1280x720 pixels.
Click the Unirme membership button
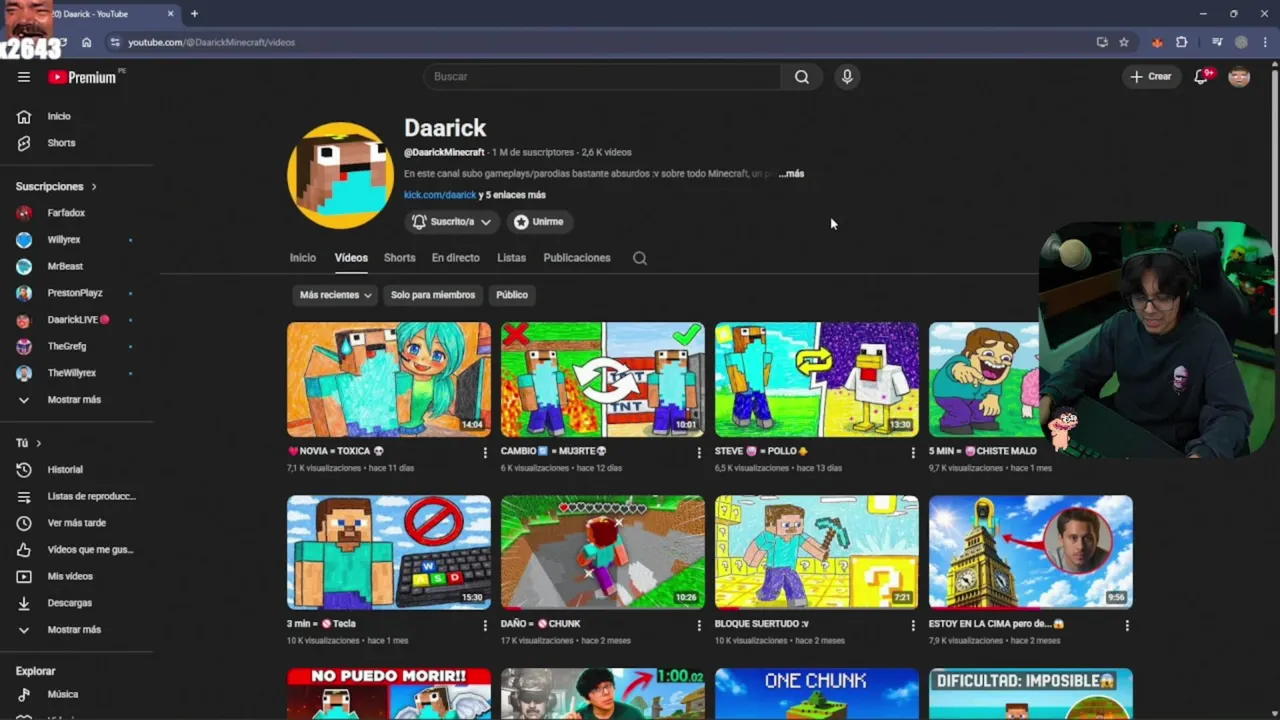pyautogui.click(x=539, y=222)
